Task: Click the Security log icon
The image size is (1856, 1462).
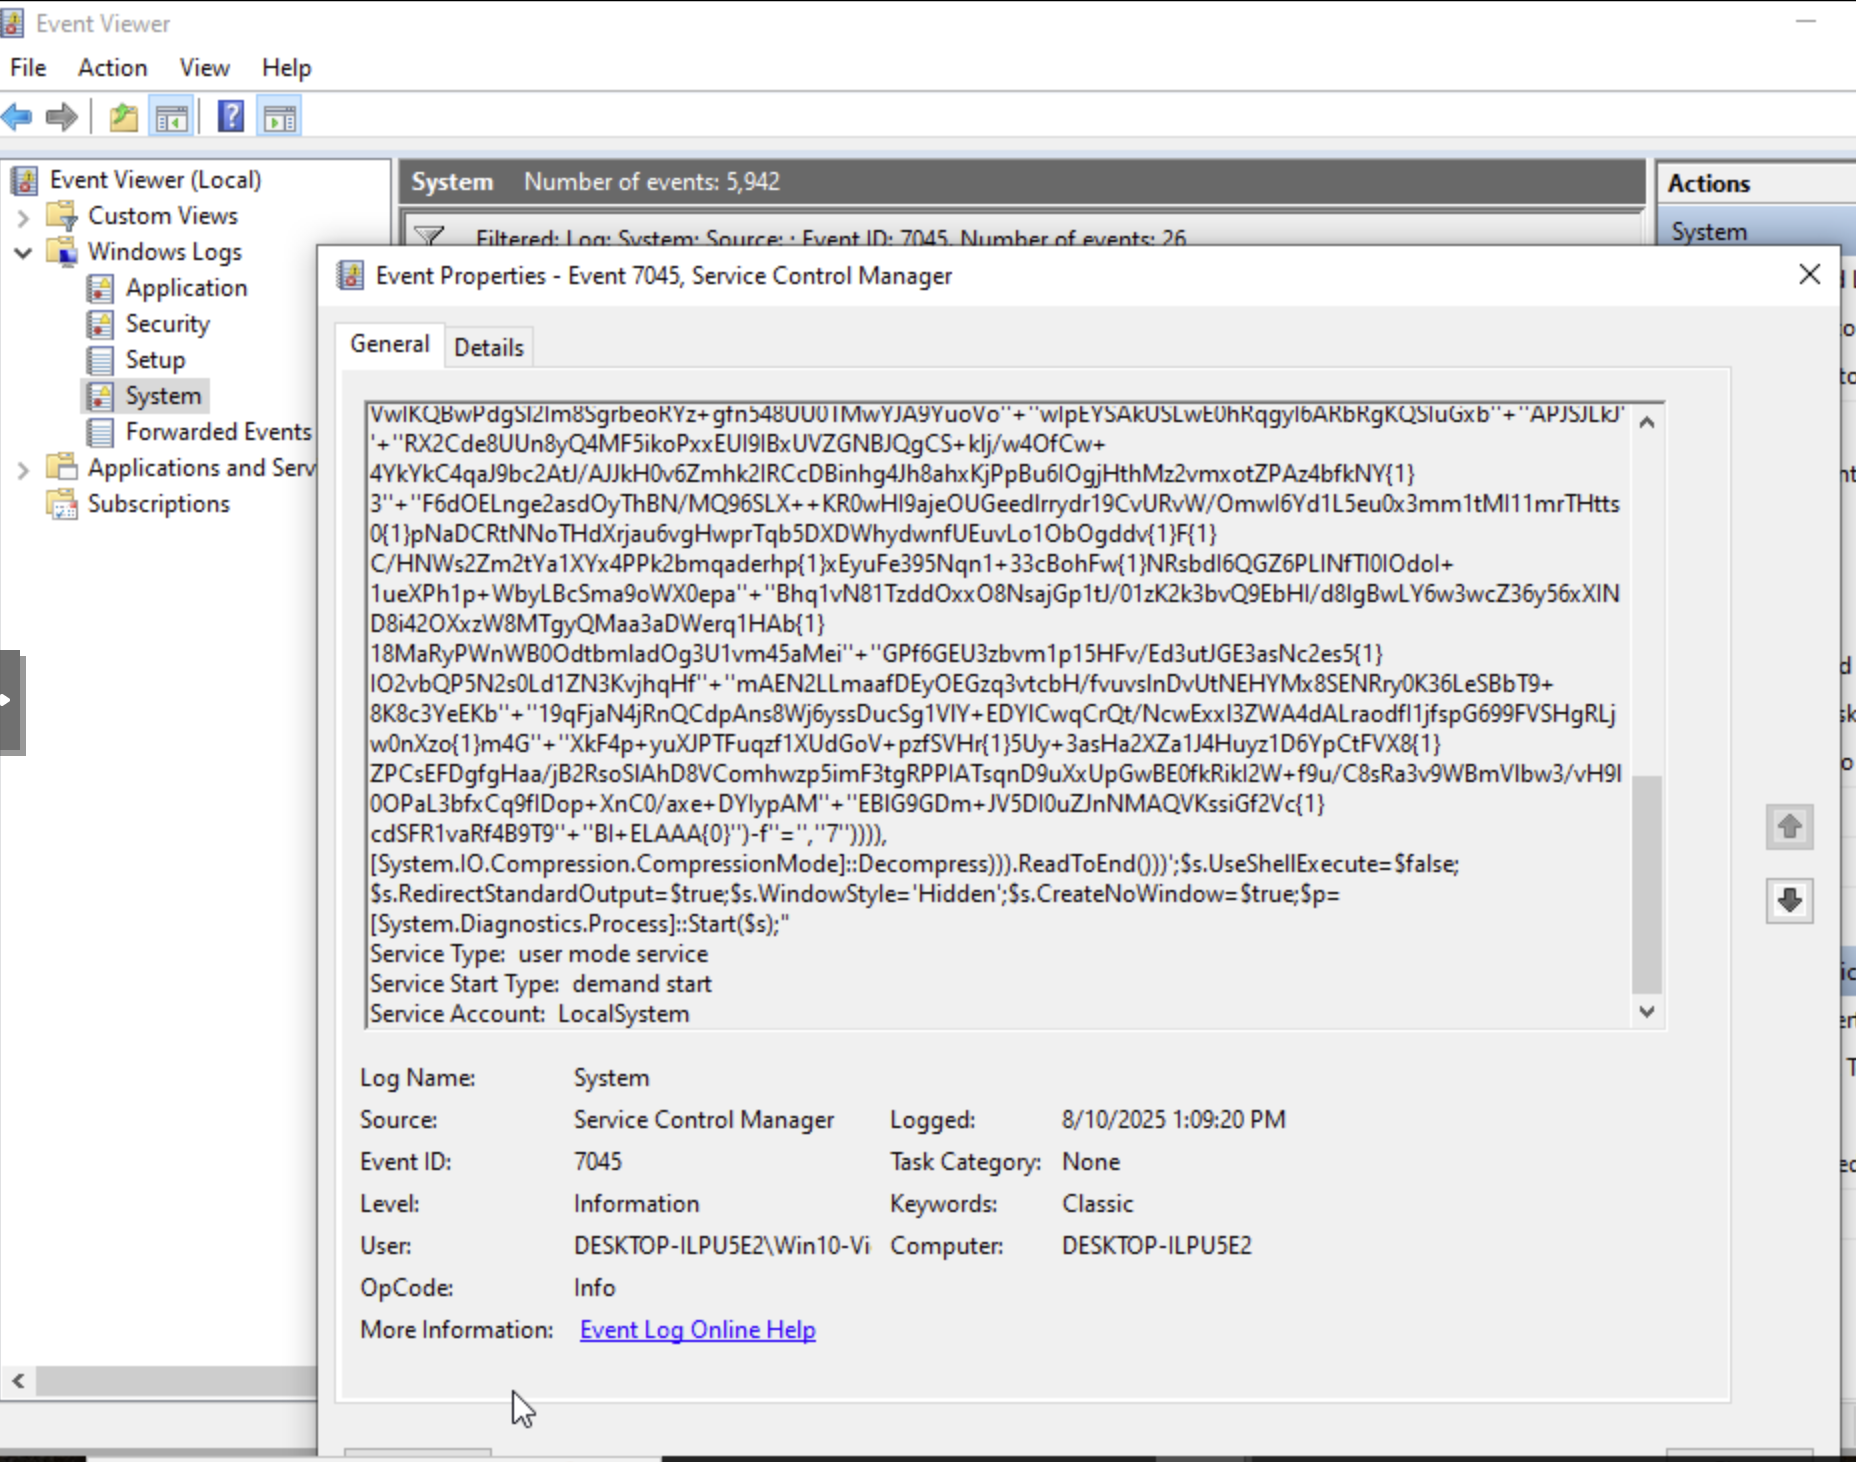Action: 100,324
